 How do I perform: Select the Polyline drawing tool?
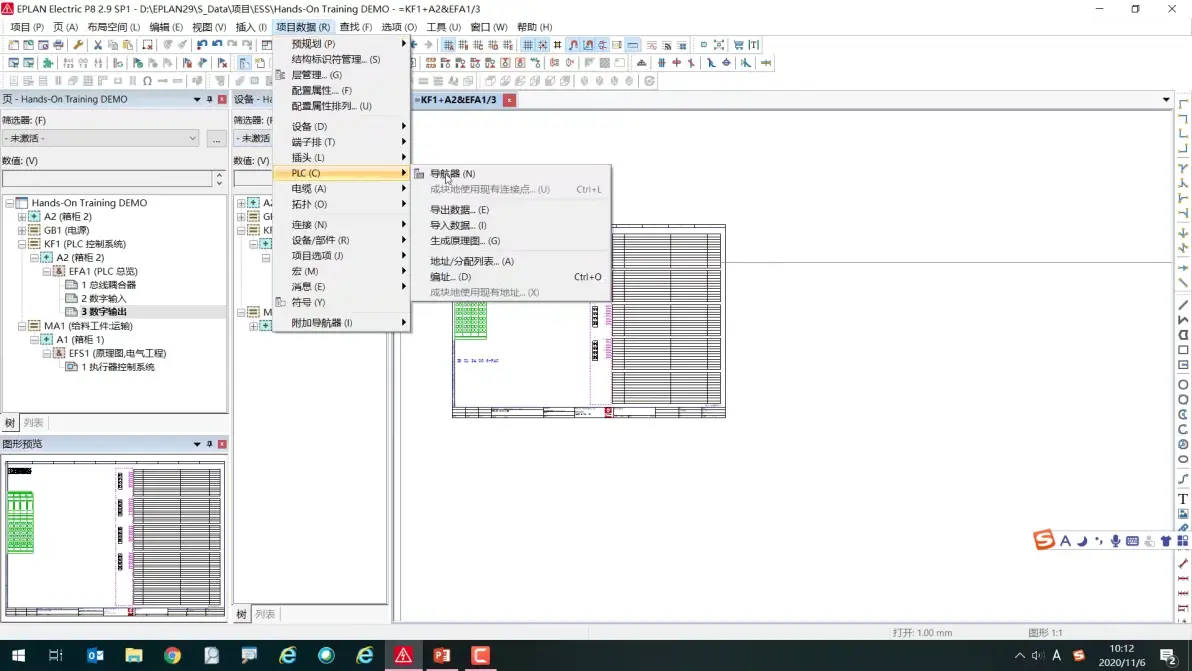click(1183, 320)
